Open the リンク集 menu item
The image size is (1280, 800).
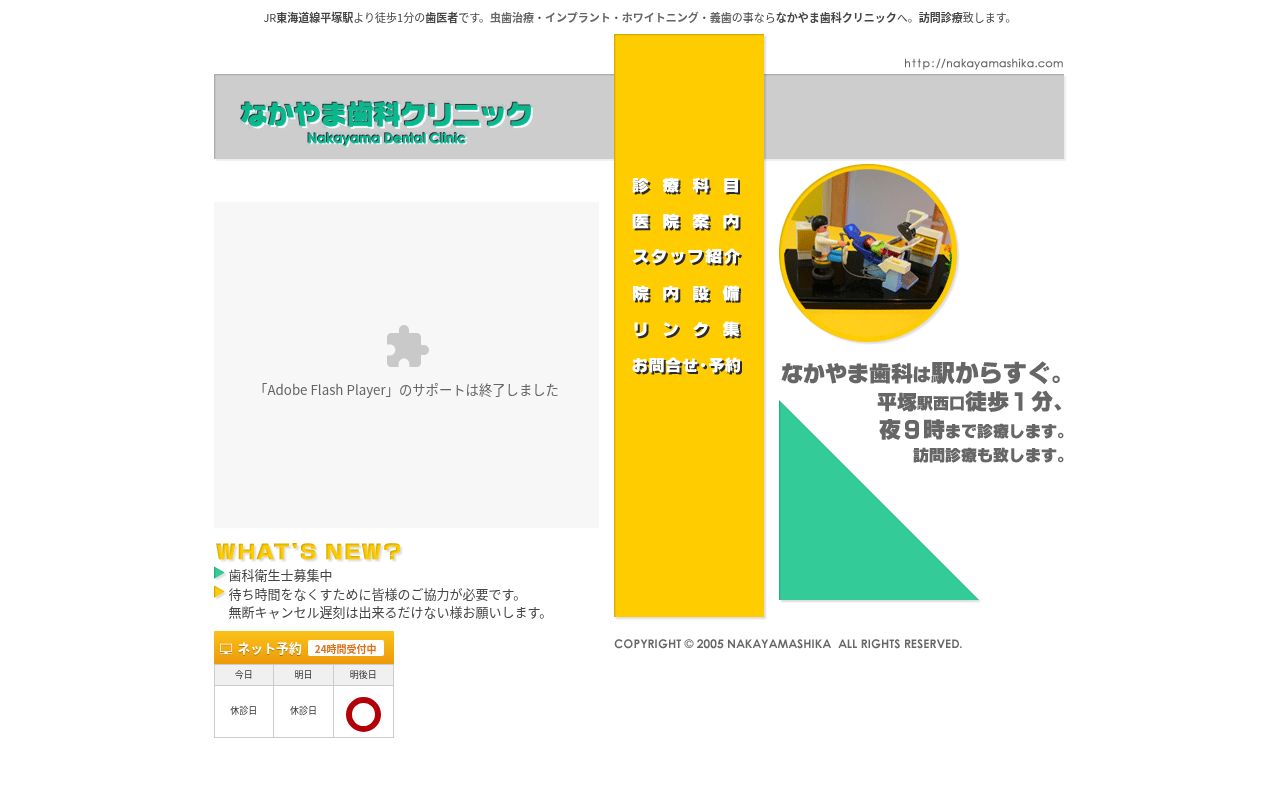687,330
